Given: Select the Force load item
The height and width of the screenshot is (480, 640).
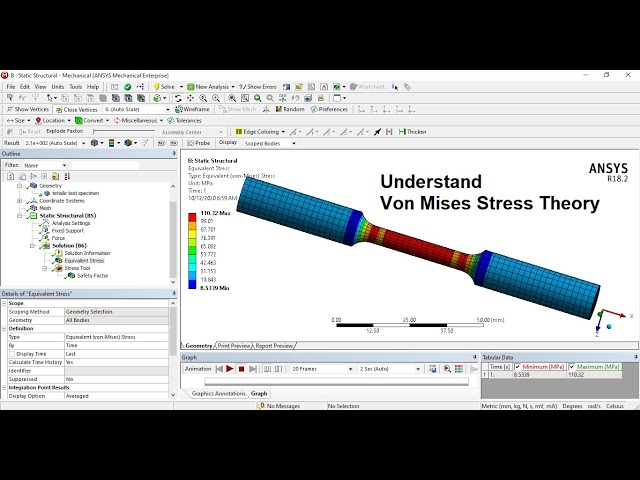Looking at the screenshot, I should 58,238.
